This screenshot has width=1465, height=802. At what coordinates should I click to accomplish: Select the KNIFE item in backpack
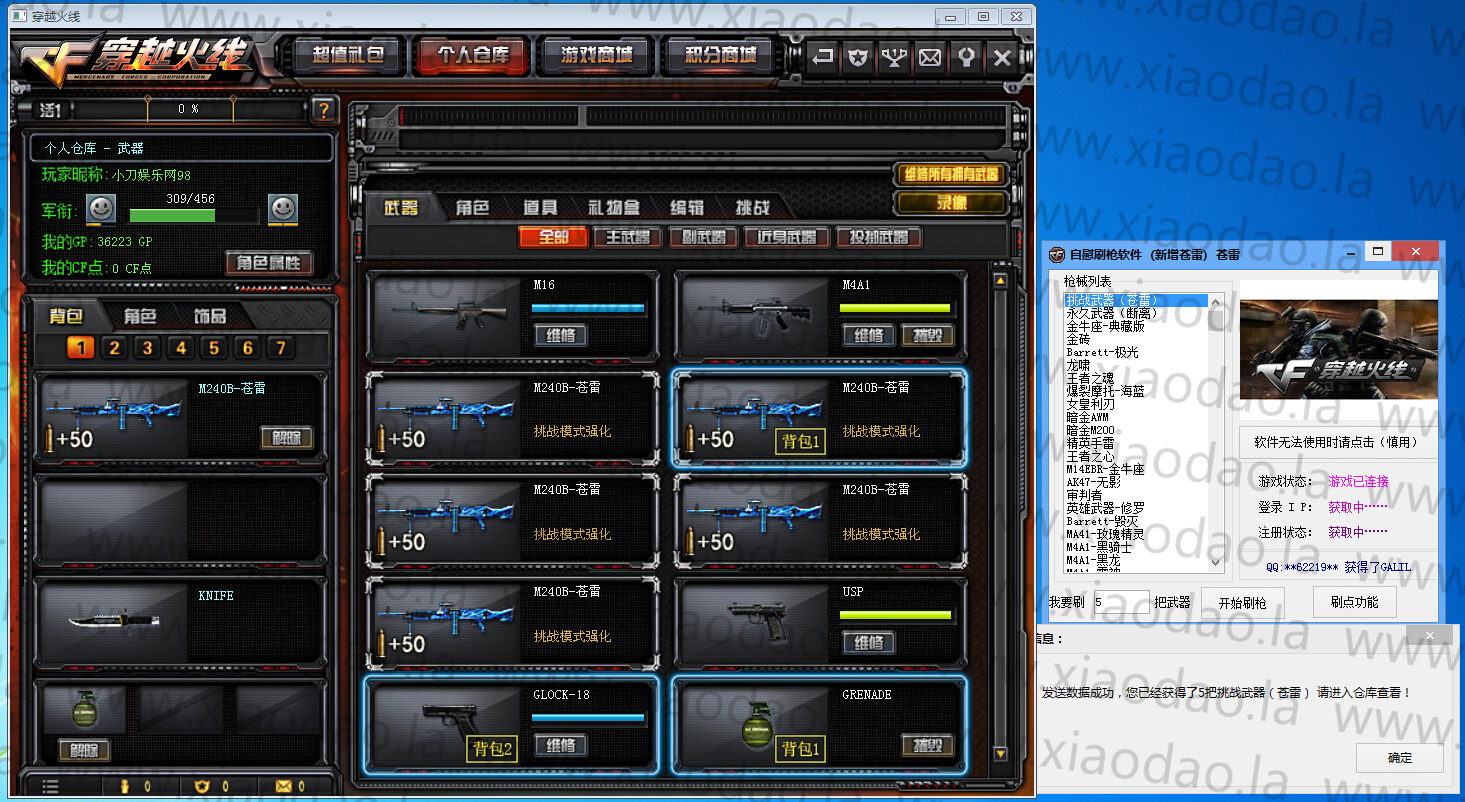pyautogui.click(x=179, y=620)
